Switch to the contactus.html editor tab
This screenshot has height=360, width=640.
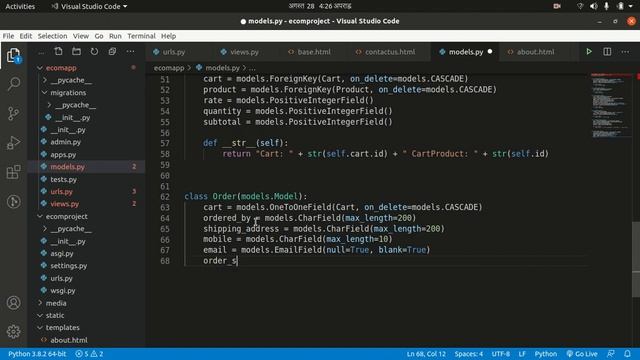tap(390, 52)
